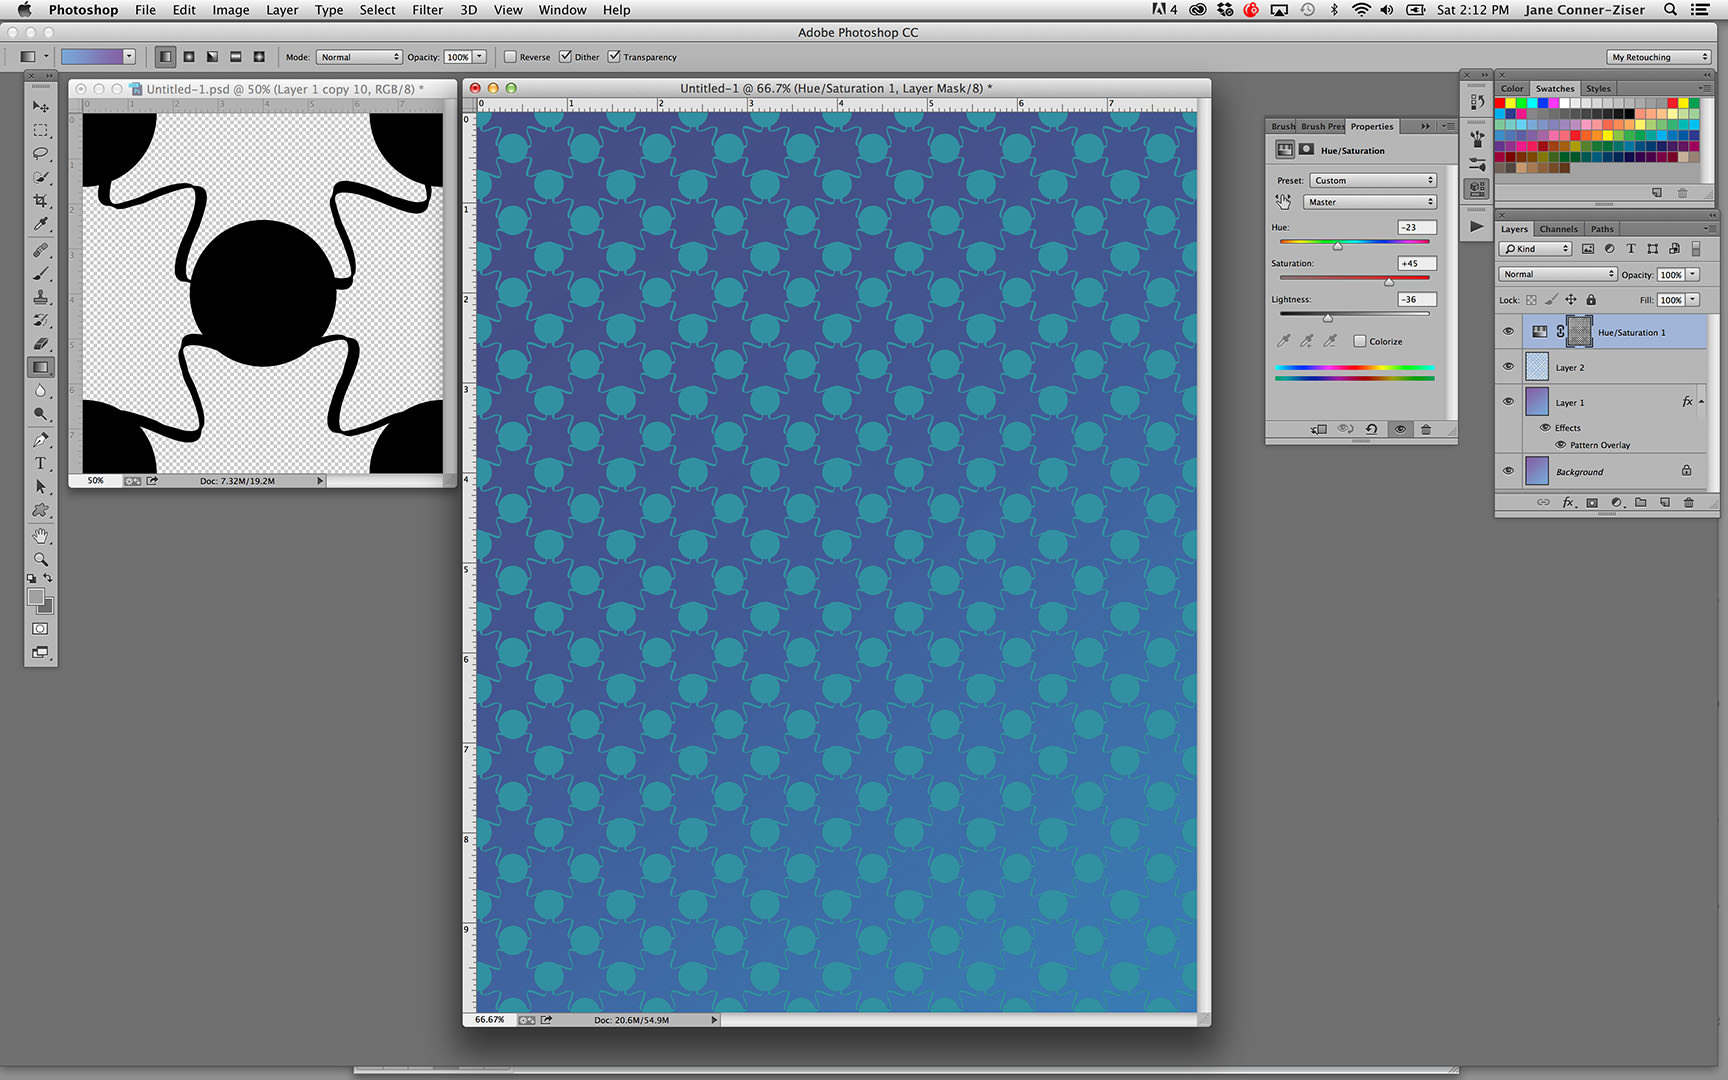
Task: Open the My Retouching workspace switcher
Action: tap(1659, 57)
